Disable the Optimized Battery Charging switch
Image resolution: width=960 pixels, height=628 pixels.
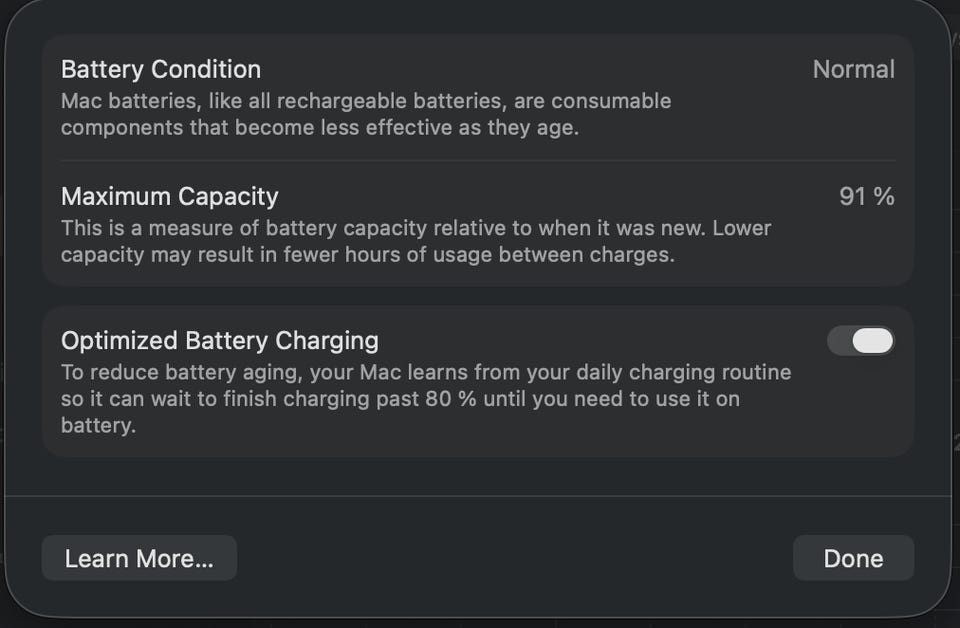860,341
